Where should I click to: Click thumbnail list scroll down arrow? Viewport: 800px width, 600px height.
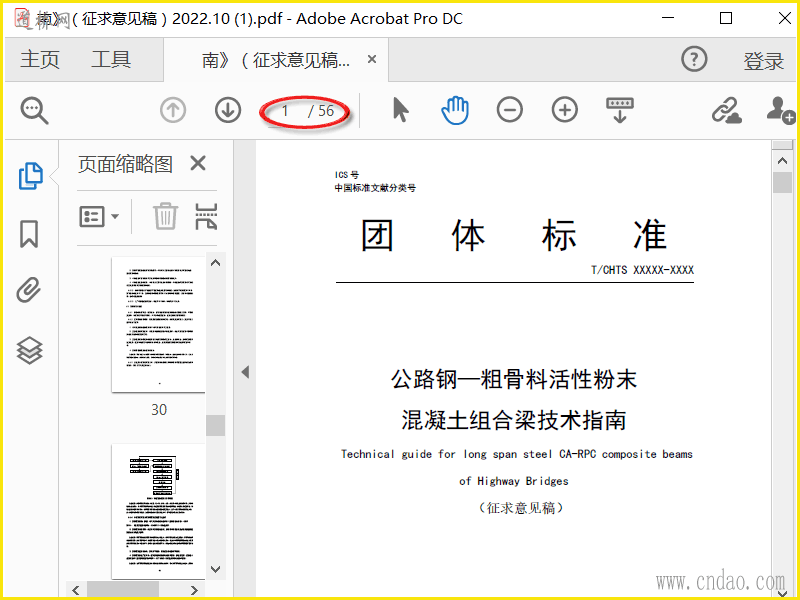pos(216,569)
